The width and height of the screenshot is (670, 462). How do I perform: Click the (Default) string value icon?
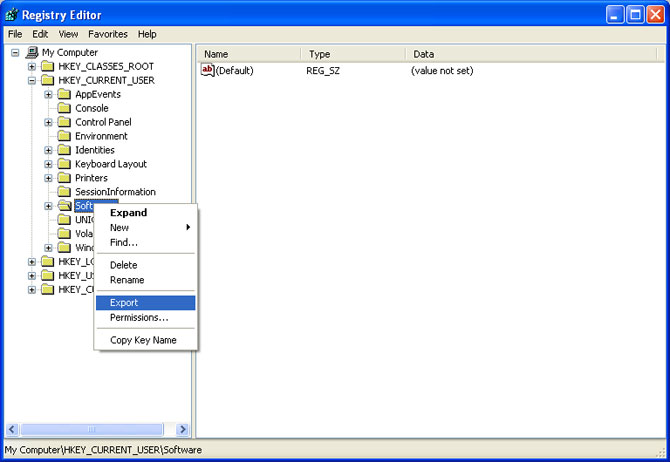pos(208,70)
